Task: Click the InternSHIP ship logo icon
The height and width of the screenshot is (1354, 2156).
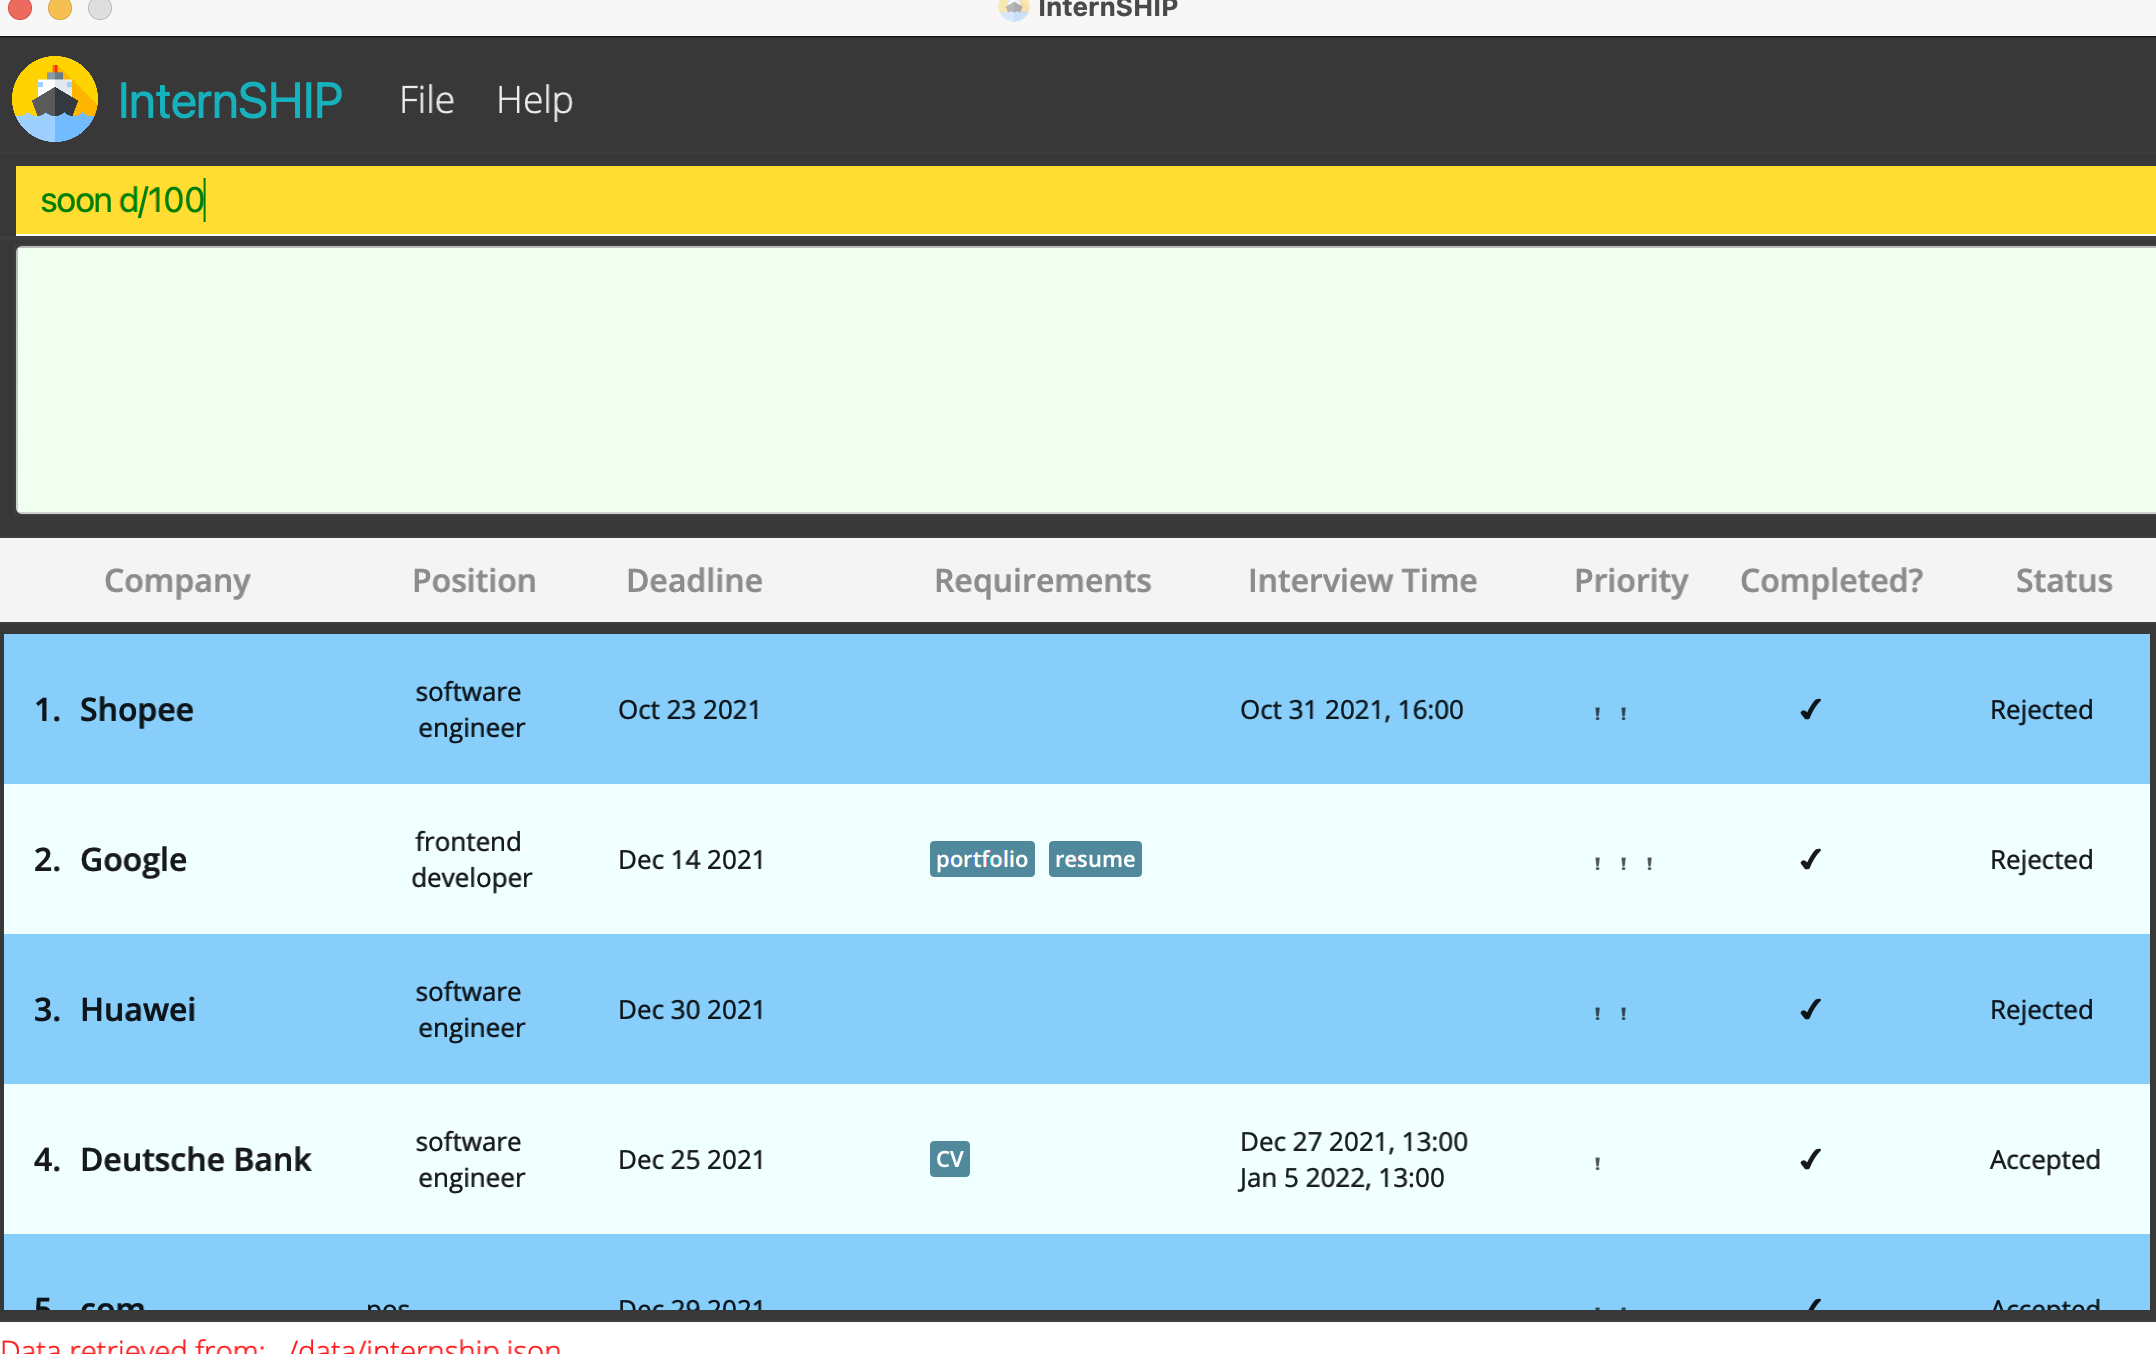Action: [55, 99]
